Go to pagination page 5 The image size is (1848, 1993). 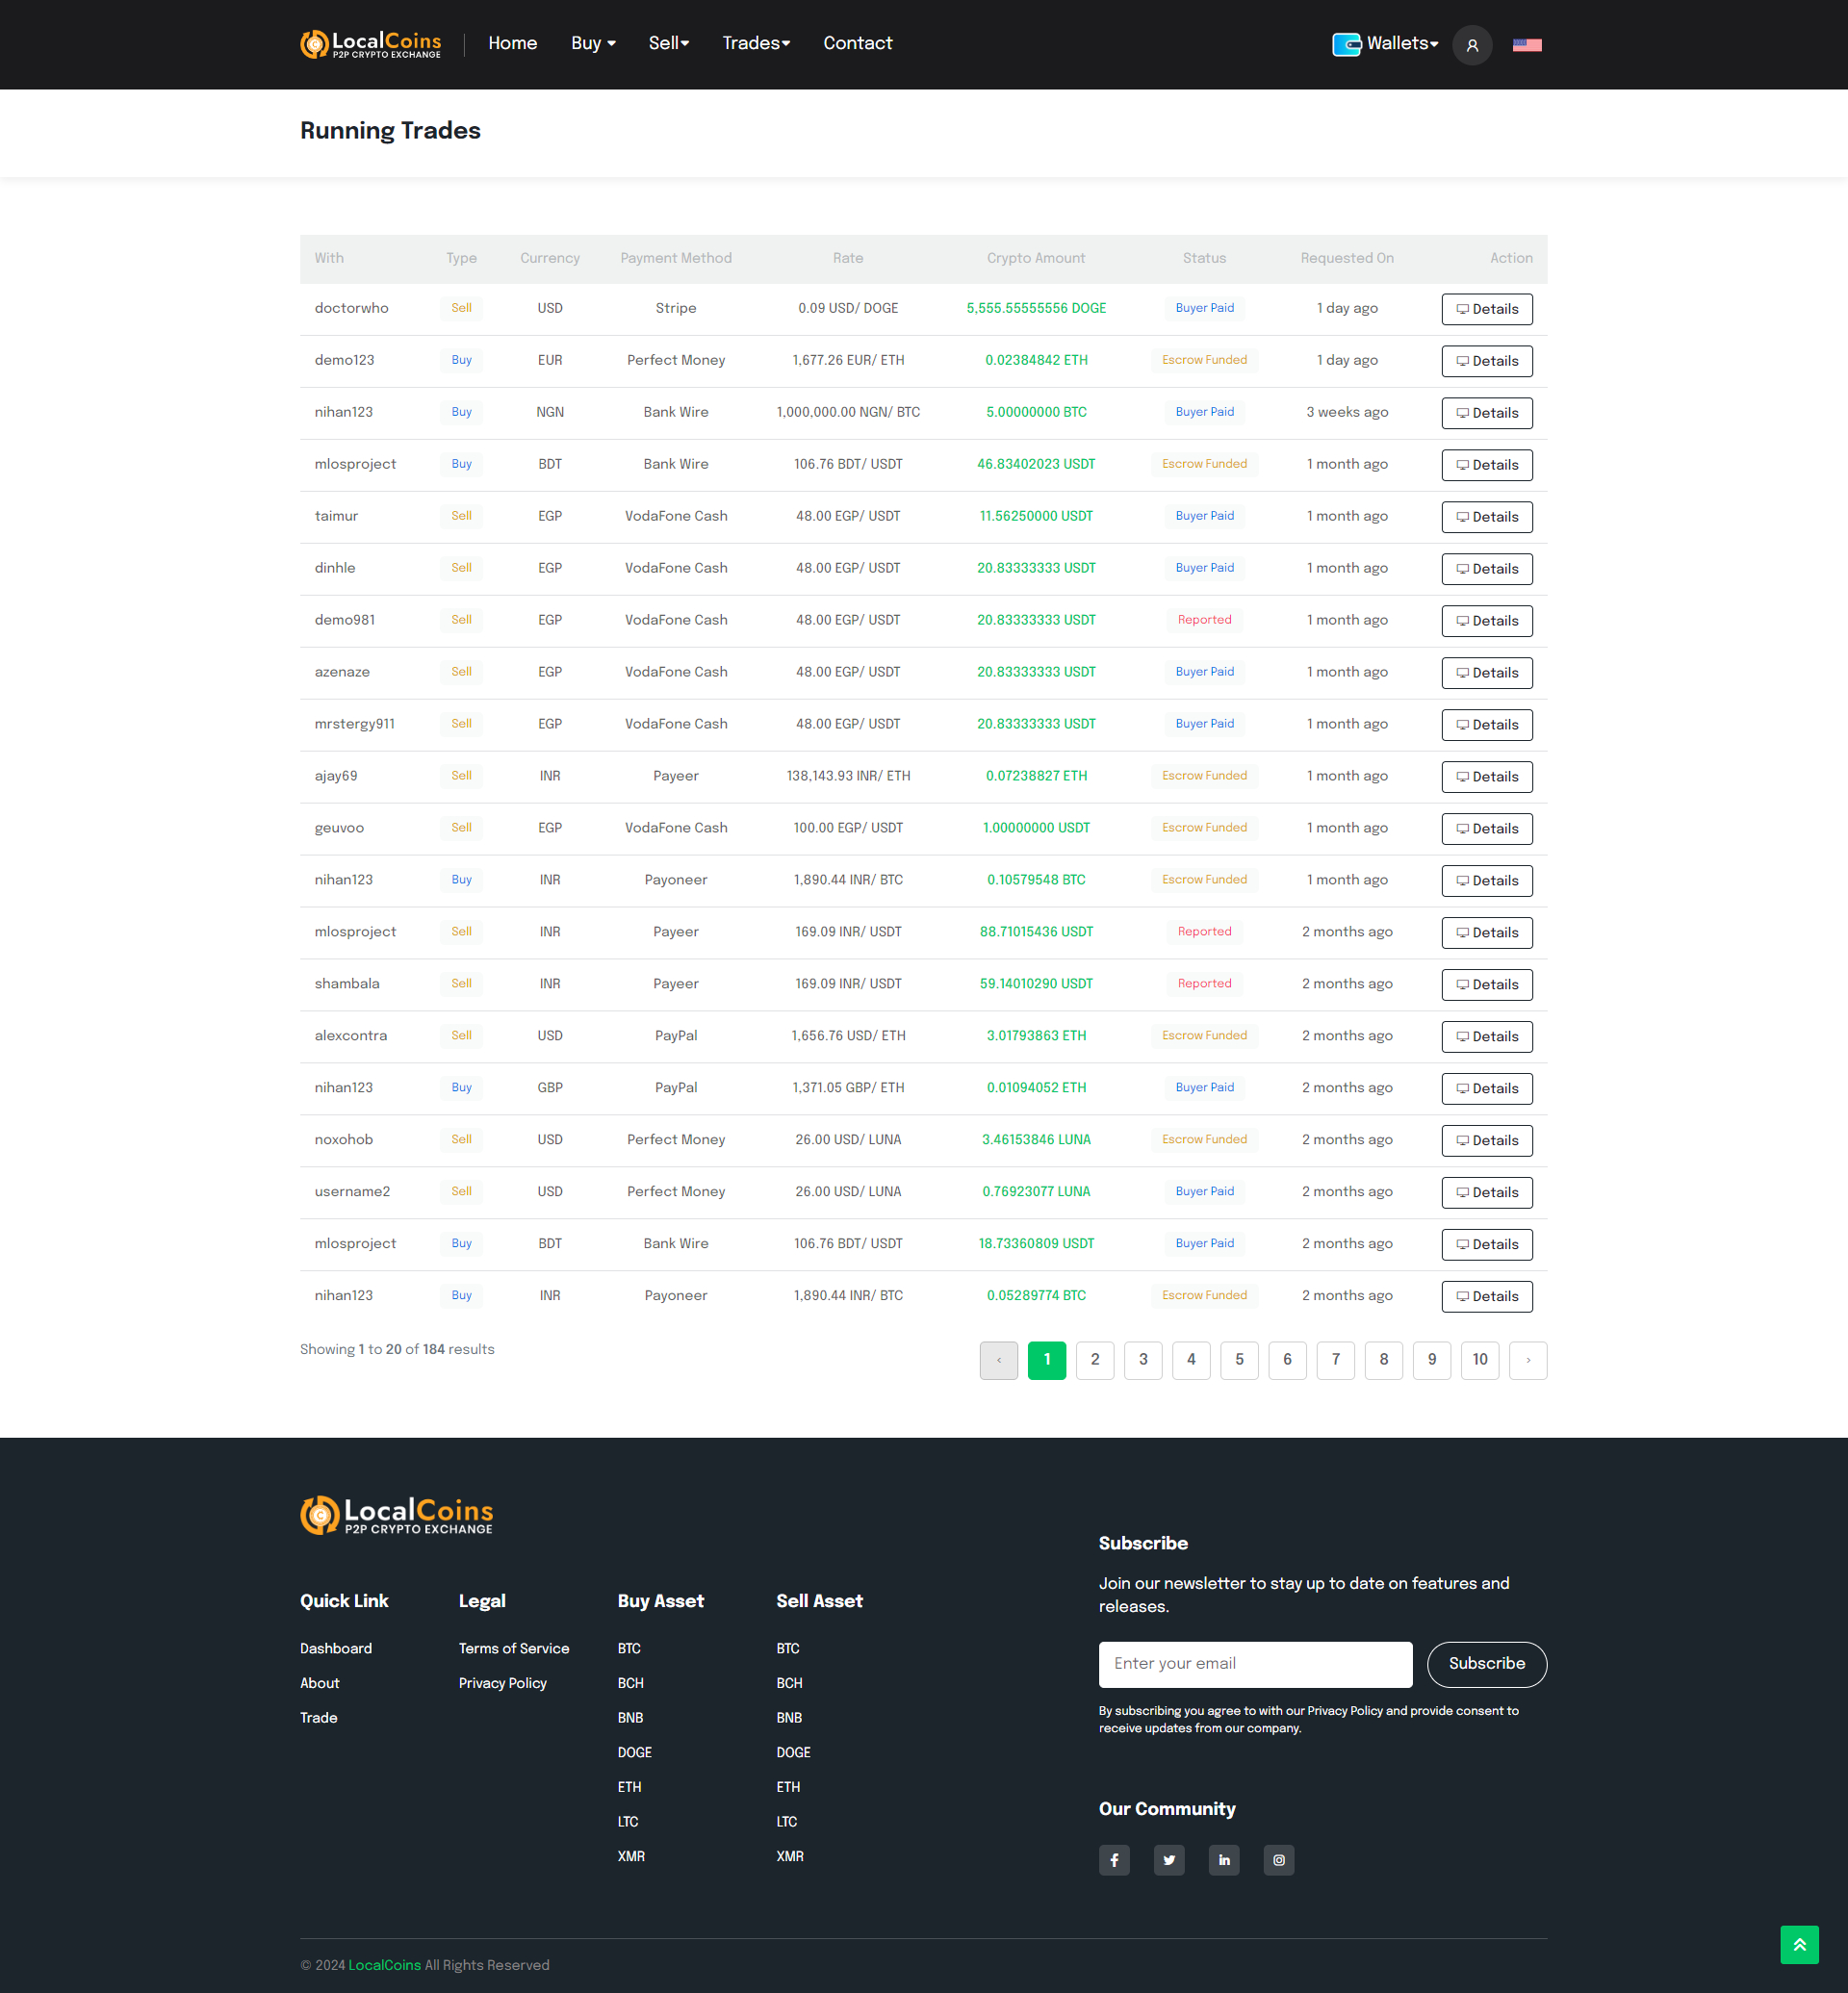coord(1239,1360)
